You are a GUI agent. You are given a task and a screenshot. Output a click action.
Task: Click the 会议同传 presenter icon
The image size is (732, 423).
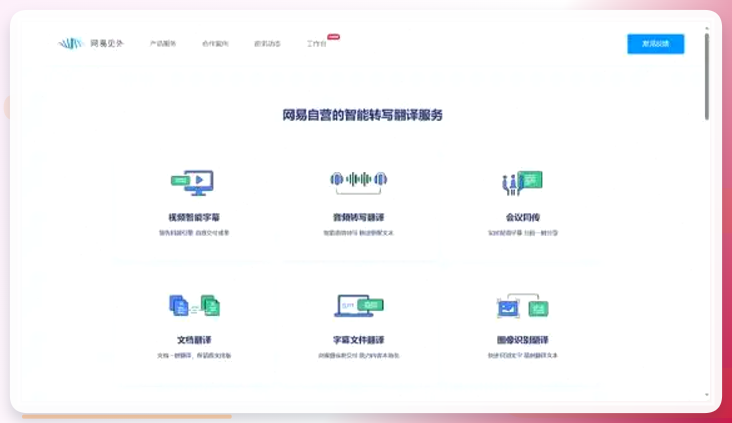(522, 183)
